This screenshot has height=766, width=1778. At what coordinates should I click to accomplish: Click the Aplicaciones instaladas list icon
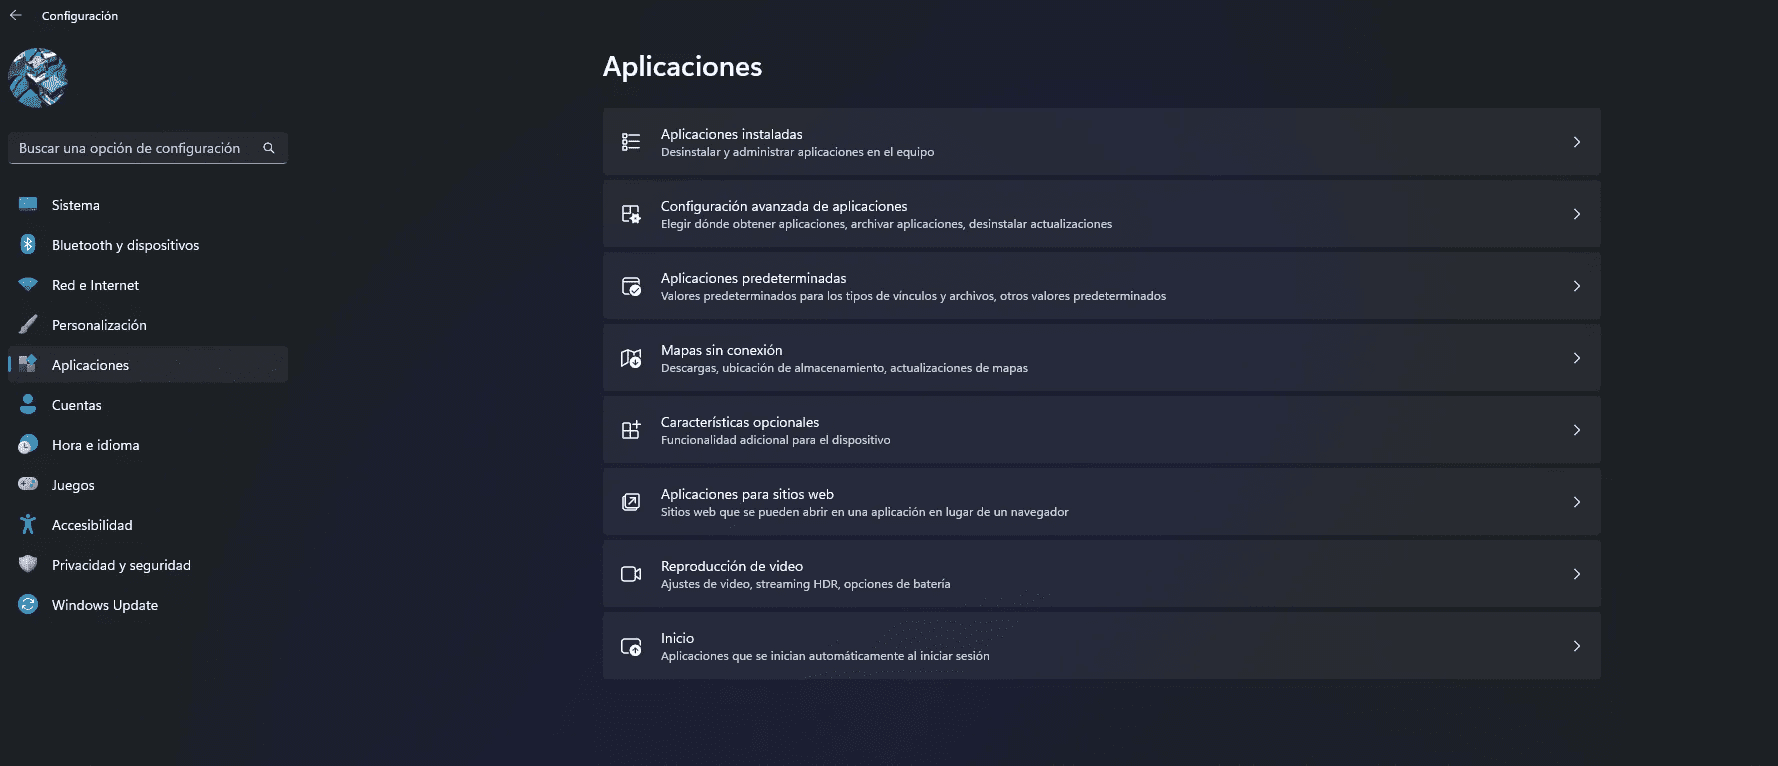631,142
